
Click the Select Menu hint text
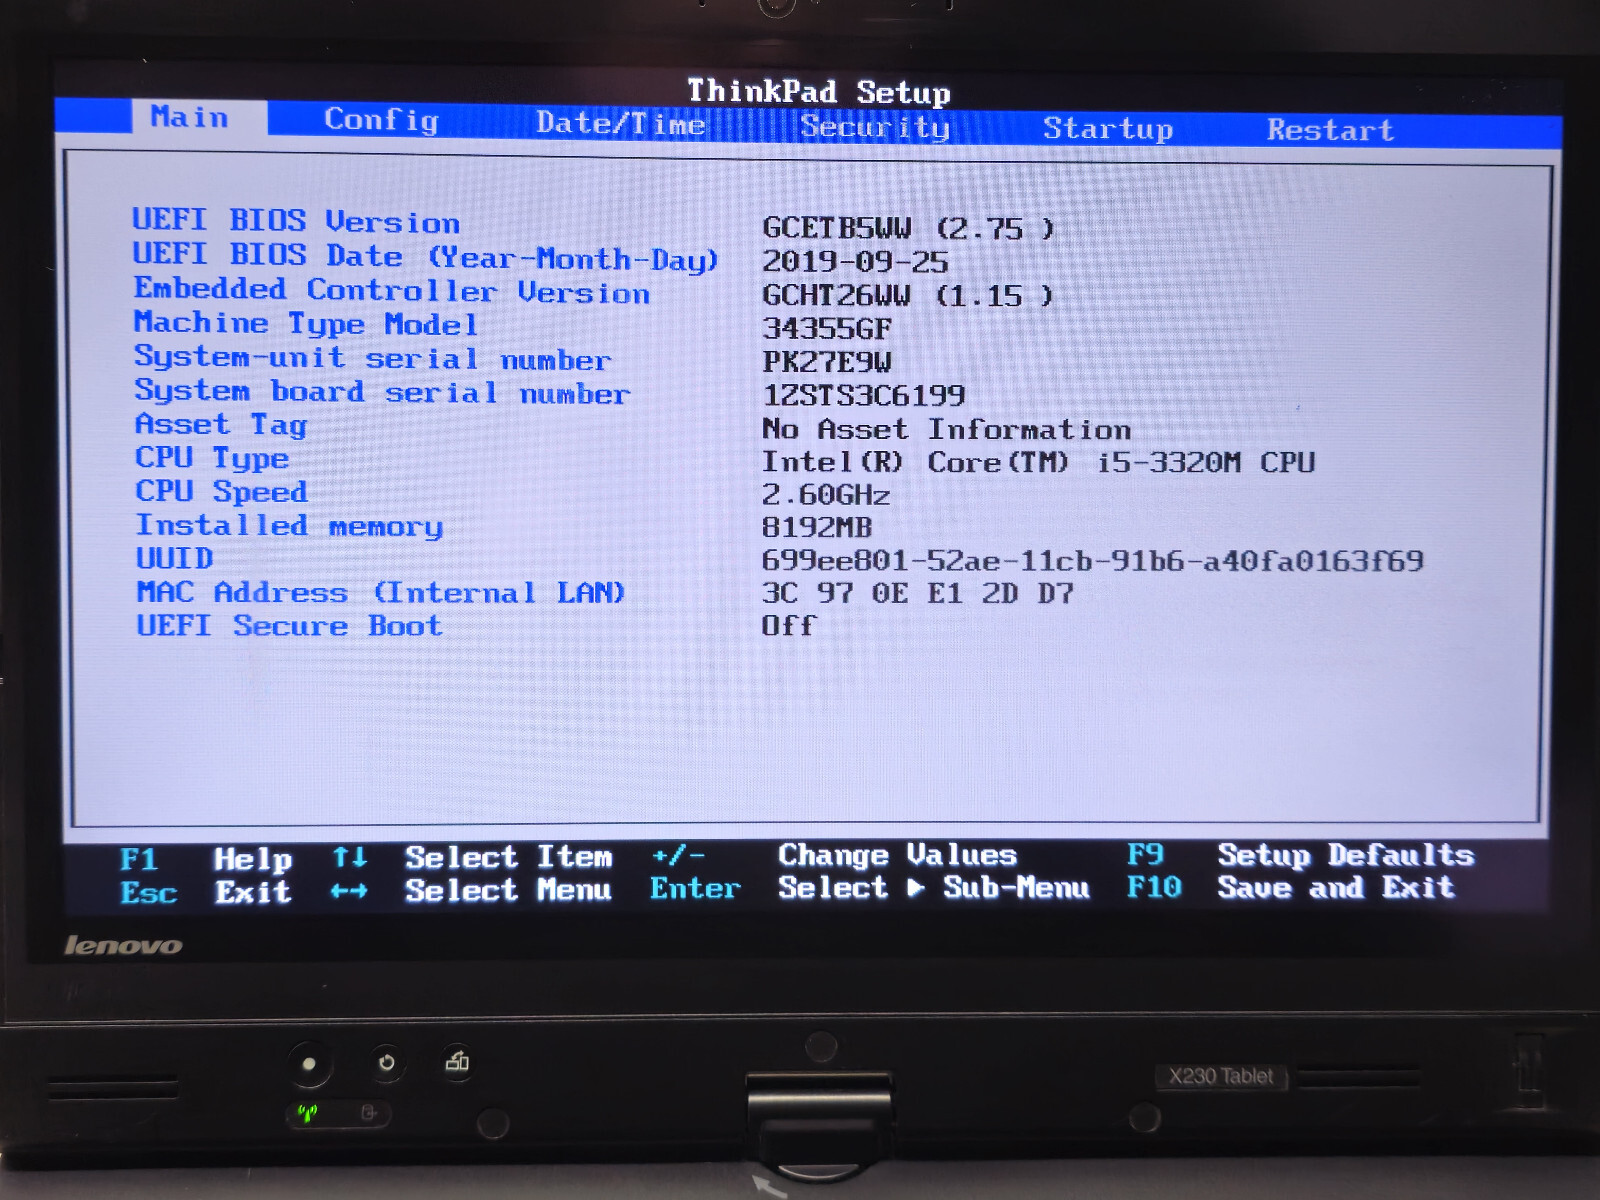(x=508, y=889)
